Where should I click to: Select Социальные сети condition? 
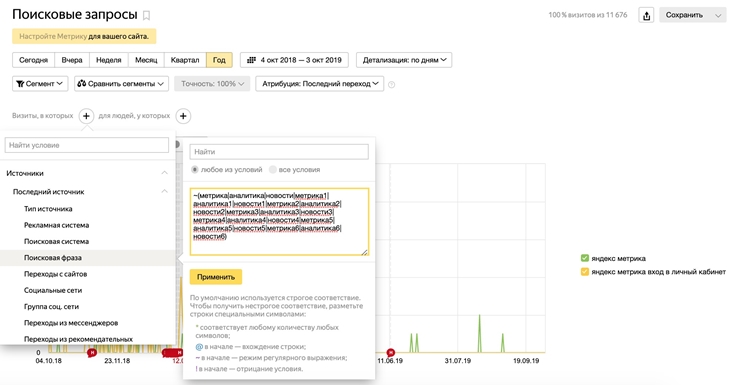[53, 290]
